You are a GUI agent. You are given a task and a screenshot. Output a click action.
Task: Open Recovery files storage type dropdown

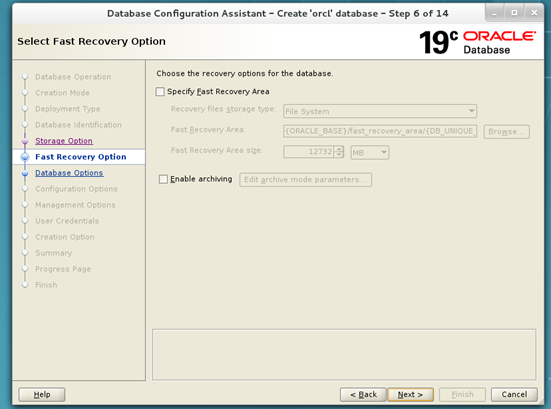click(x=380, y=111)
